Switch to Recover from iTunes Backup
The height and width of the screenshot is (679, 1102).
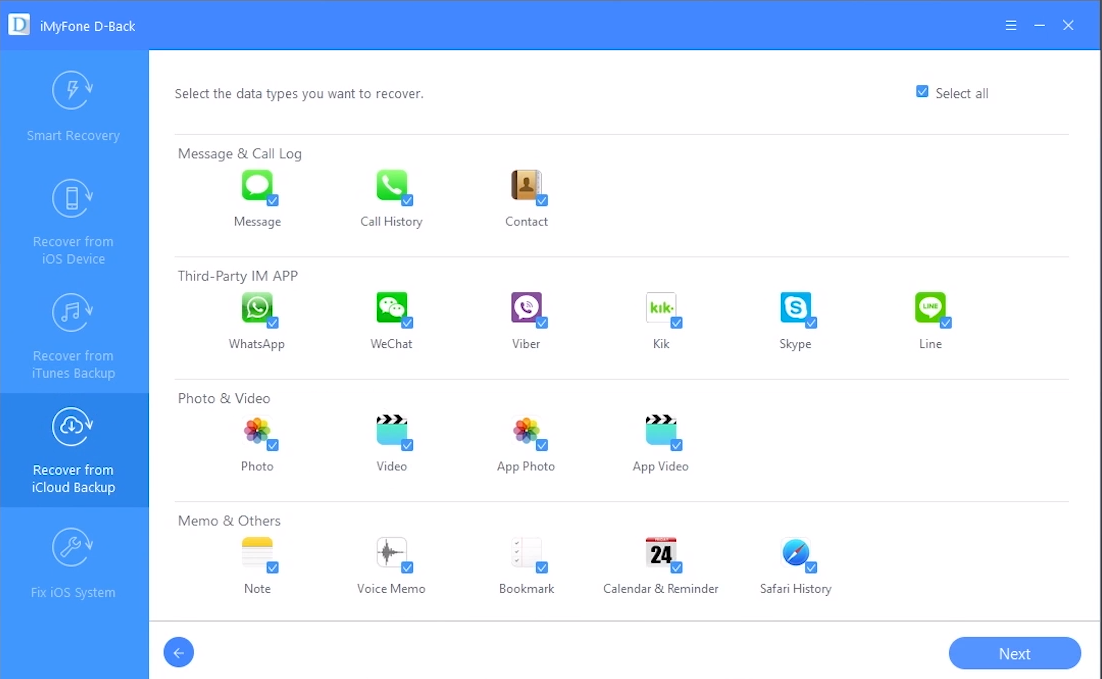point(73,336)
